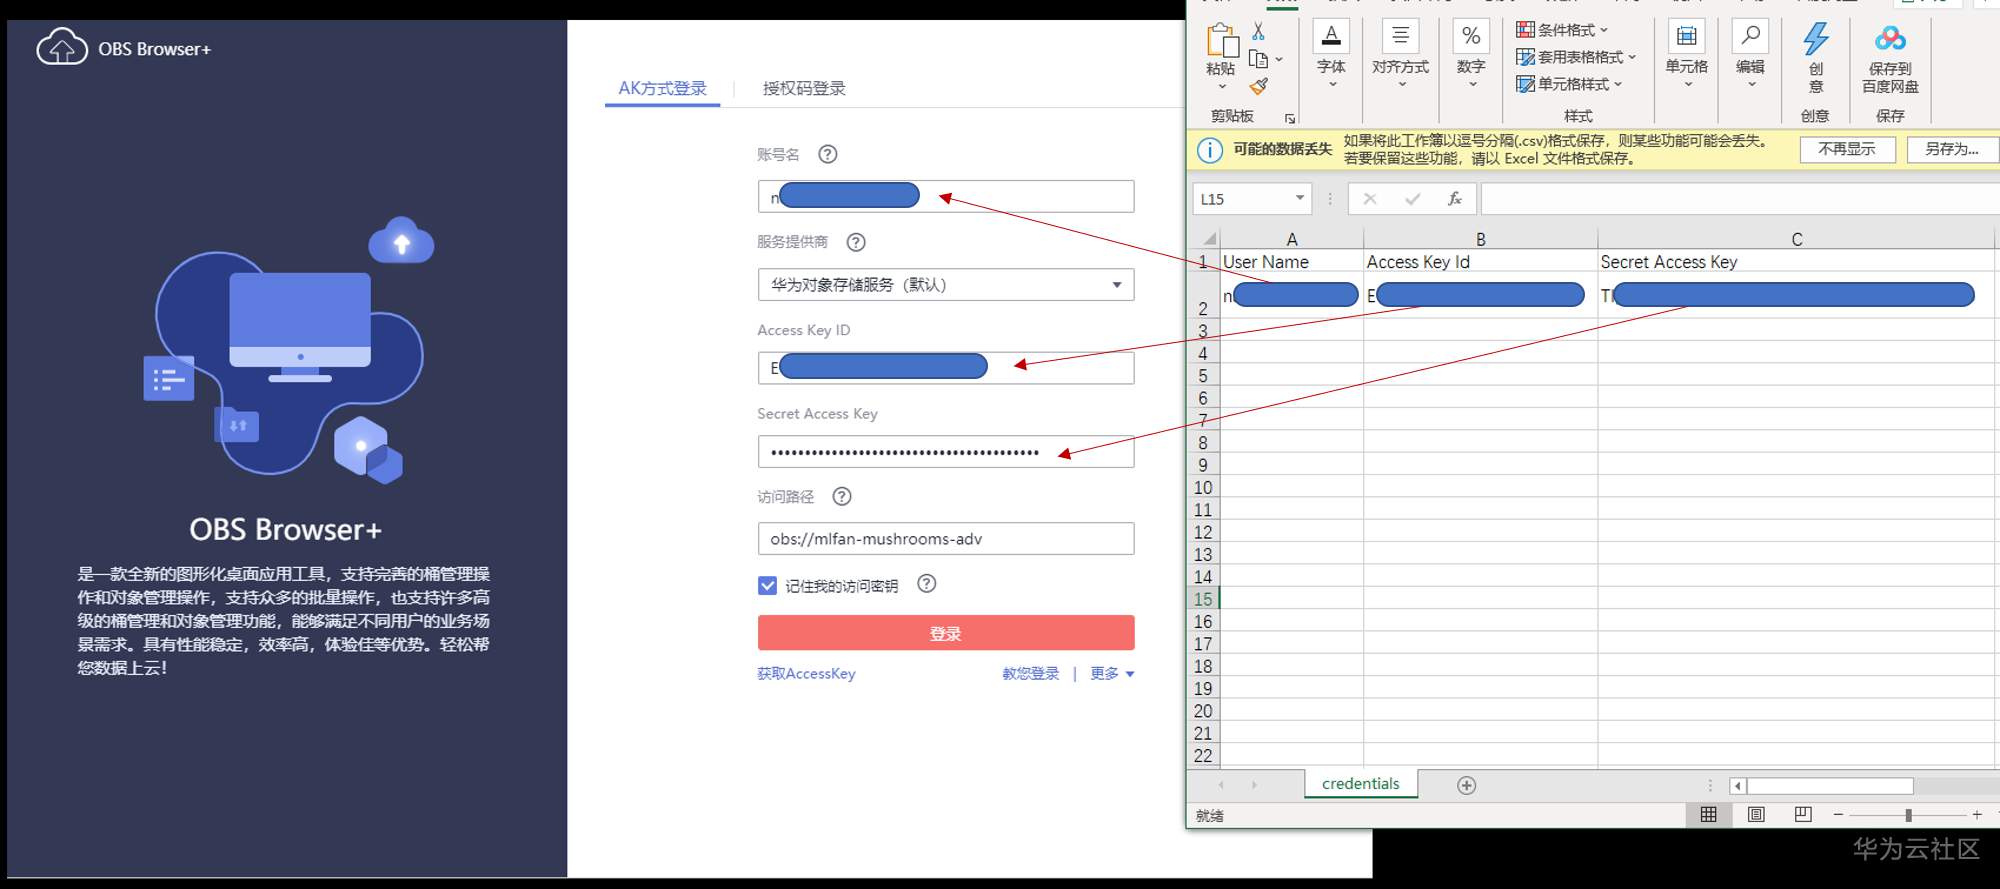Click the 不再显示 button
The image size is (2000, 889).
coord(1847,149)
